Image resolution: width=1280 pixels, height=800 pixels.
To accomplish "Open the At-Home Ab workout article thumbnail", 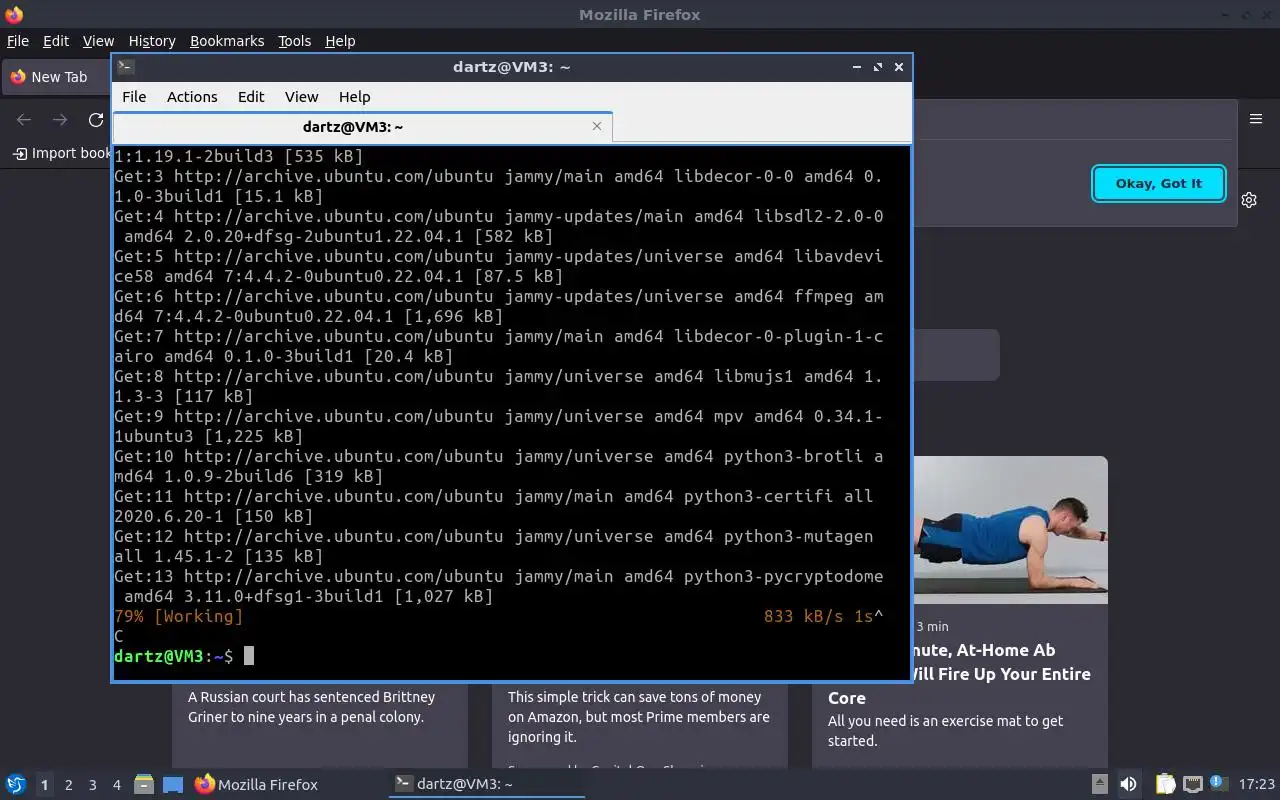I will (x=1010, y=530).
